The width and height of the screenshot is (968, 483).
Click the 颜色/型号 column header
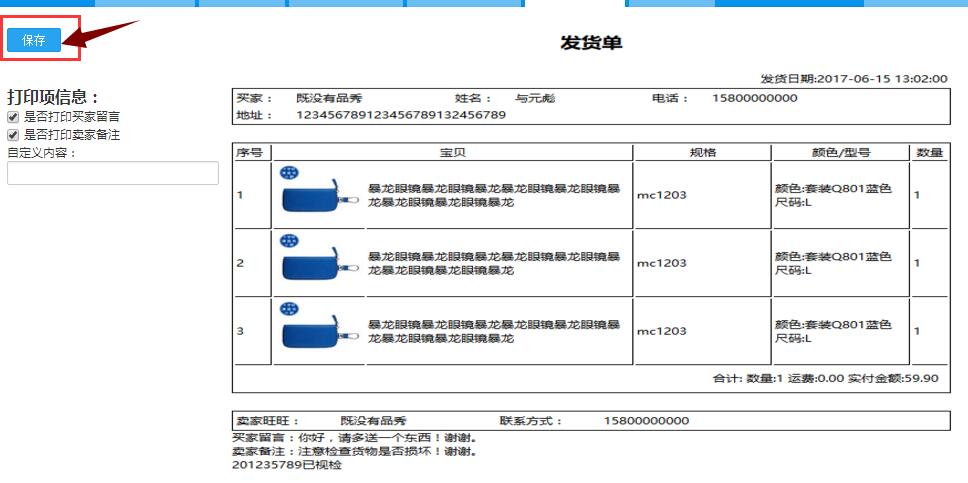click(x=840, y=153)
